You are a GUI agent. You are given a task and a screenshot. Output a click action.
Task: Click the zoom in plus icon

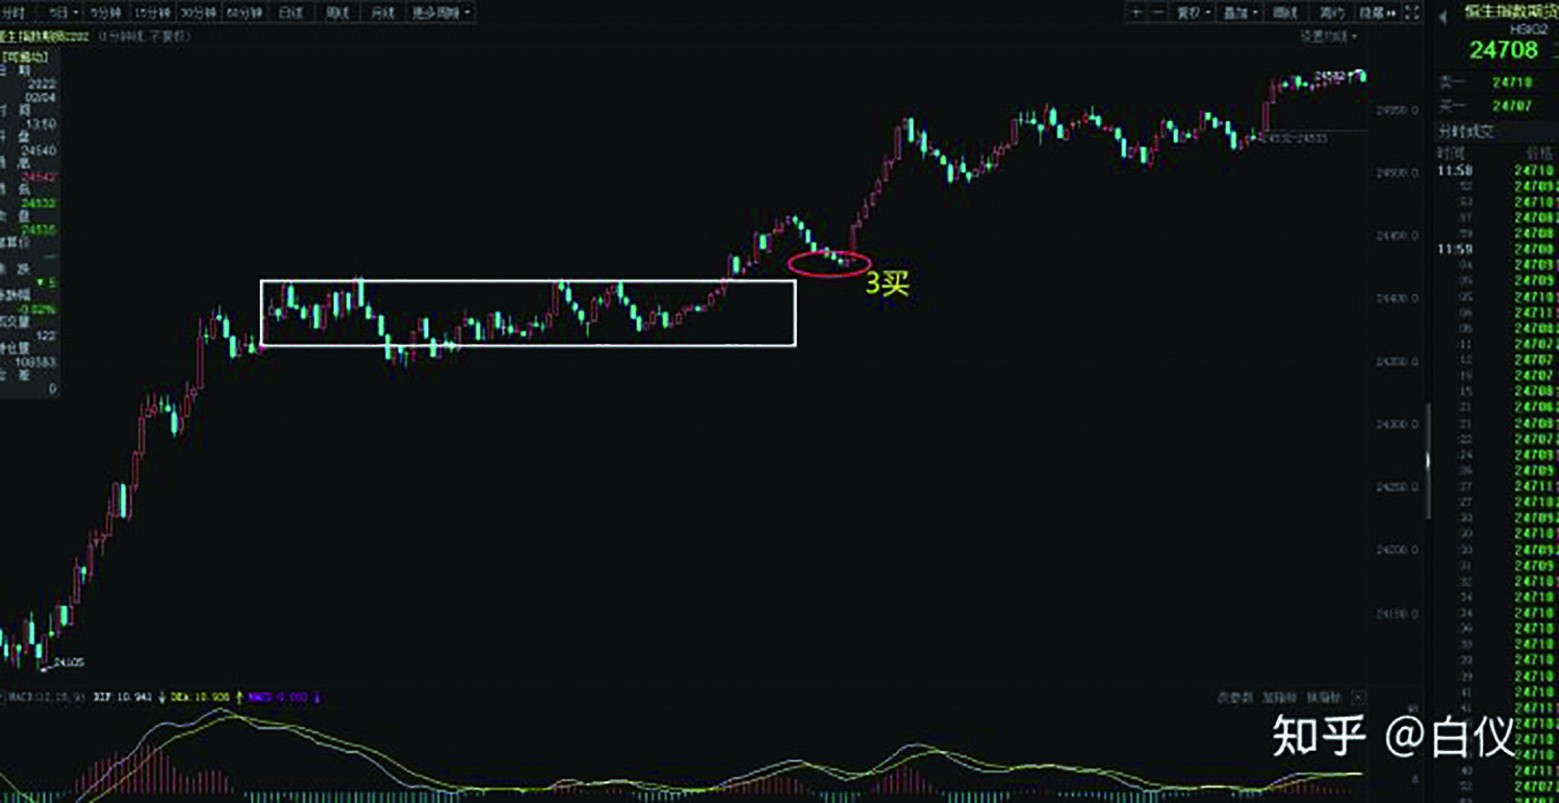[x=1137, y=13]
